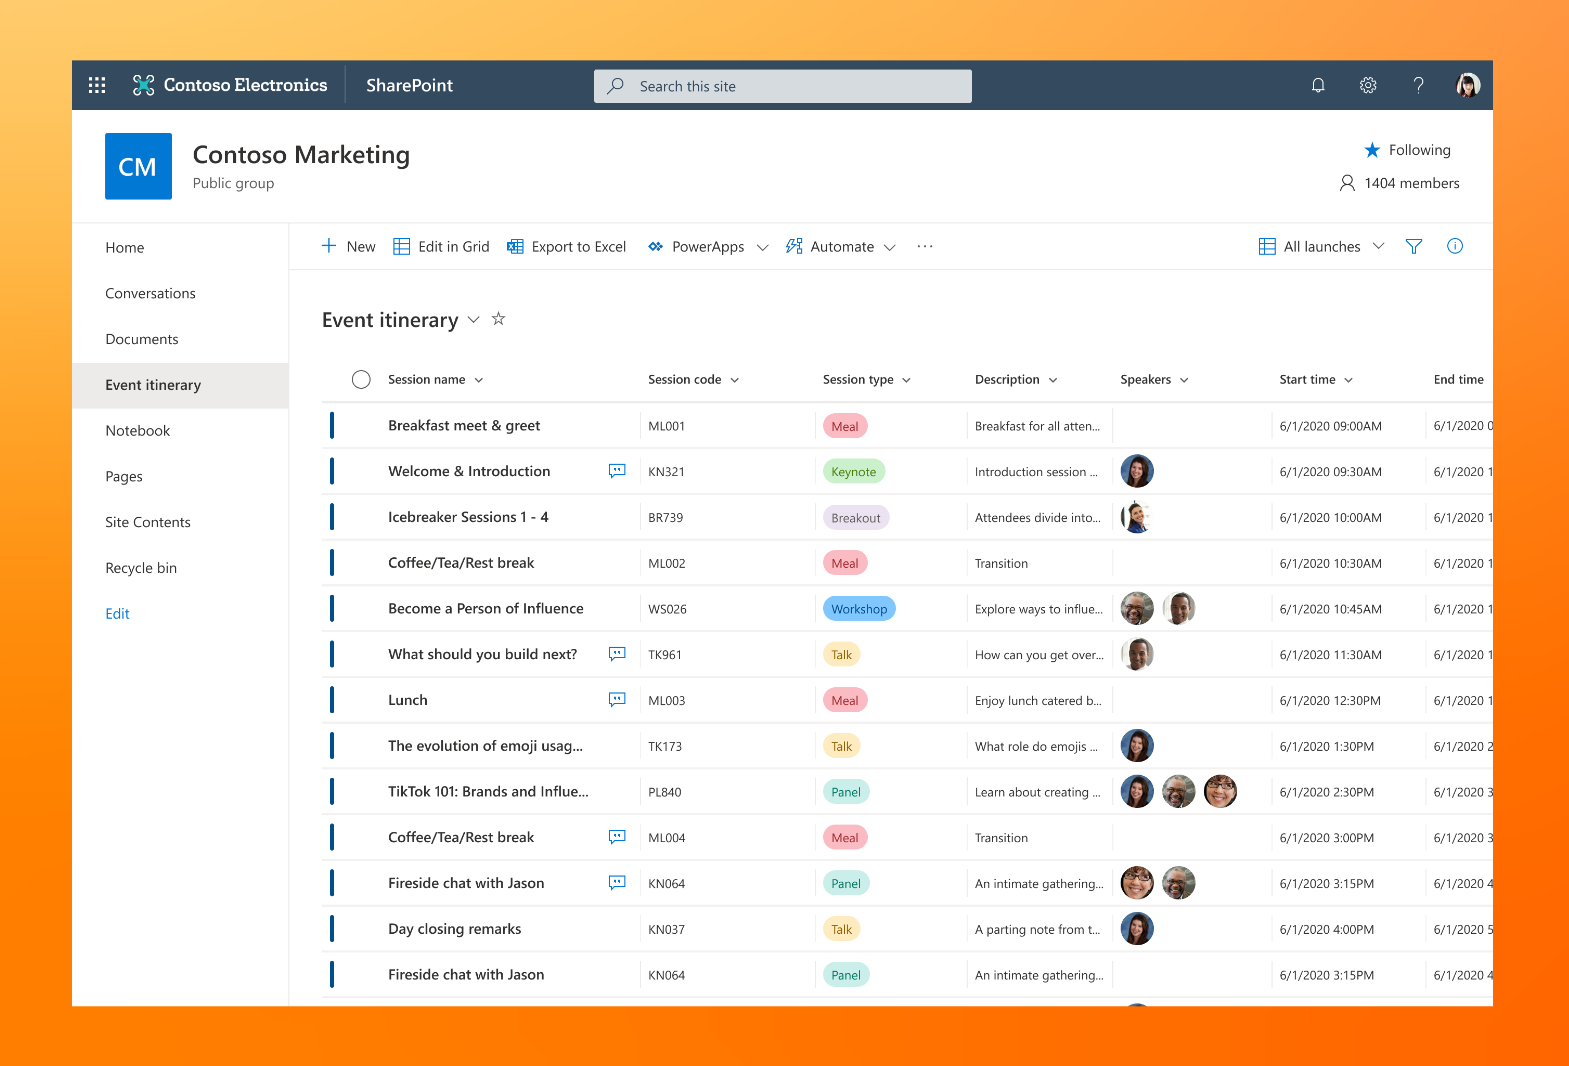Click Edit in Grid
This screenshot has height=1066, width=1569.
[x=441, y=246]
